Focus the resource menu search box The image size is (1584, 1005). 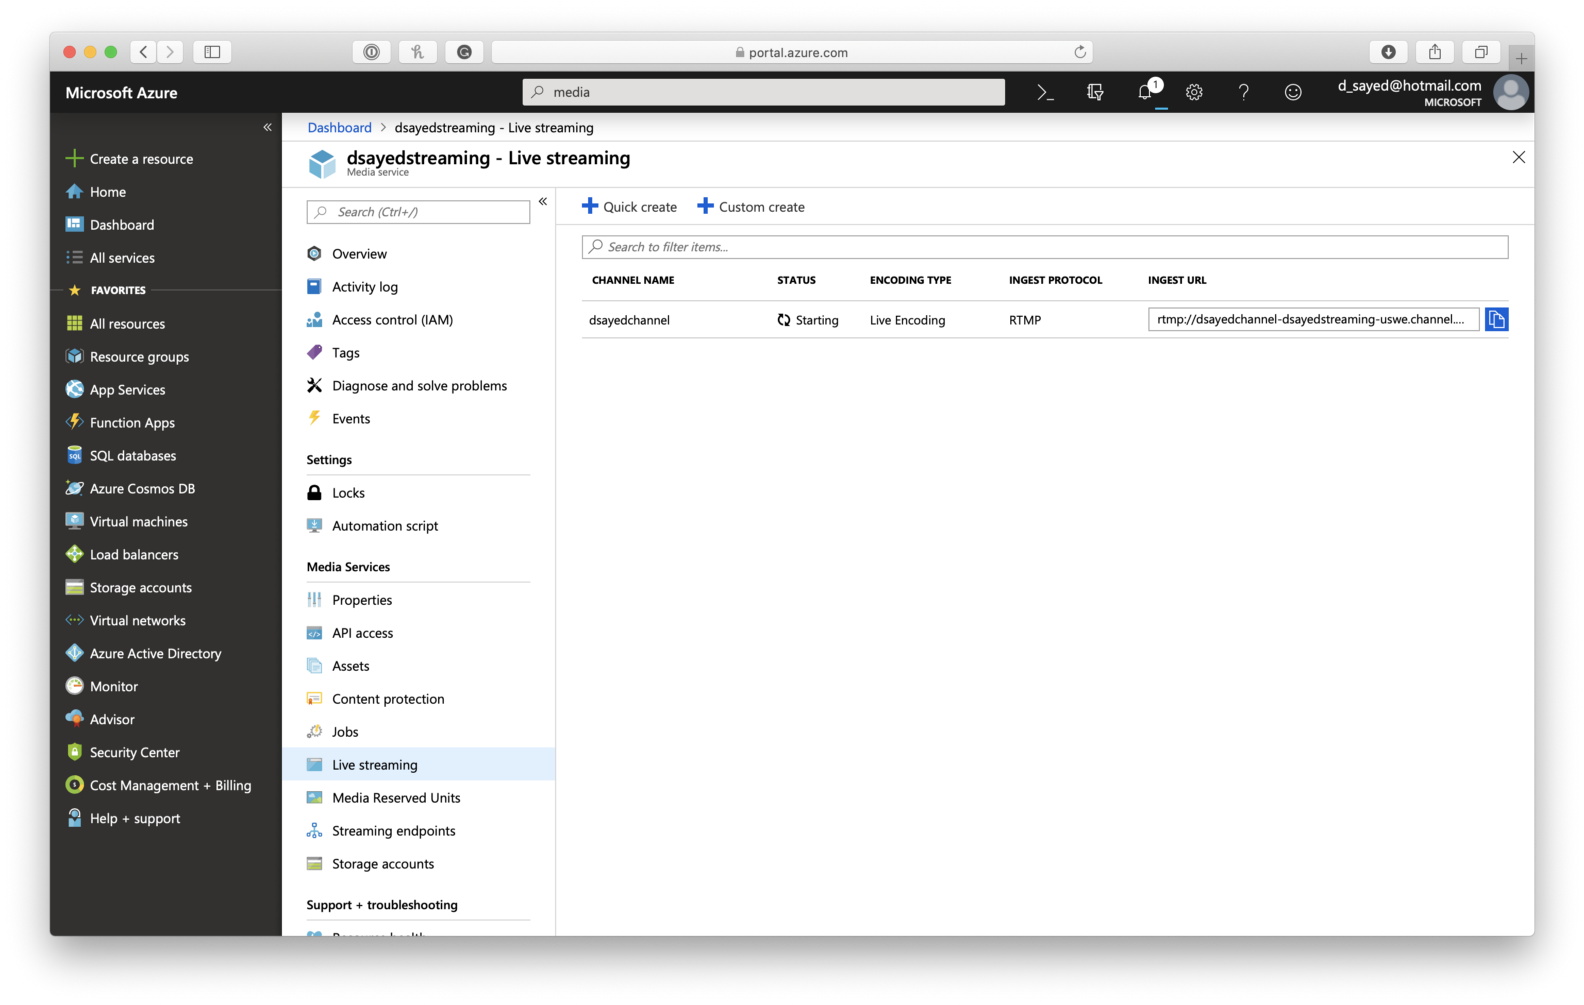[x=418, y=212]
